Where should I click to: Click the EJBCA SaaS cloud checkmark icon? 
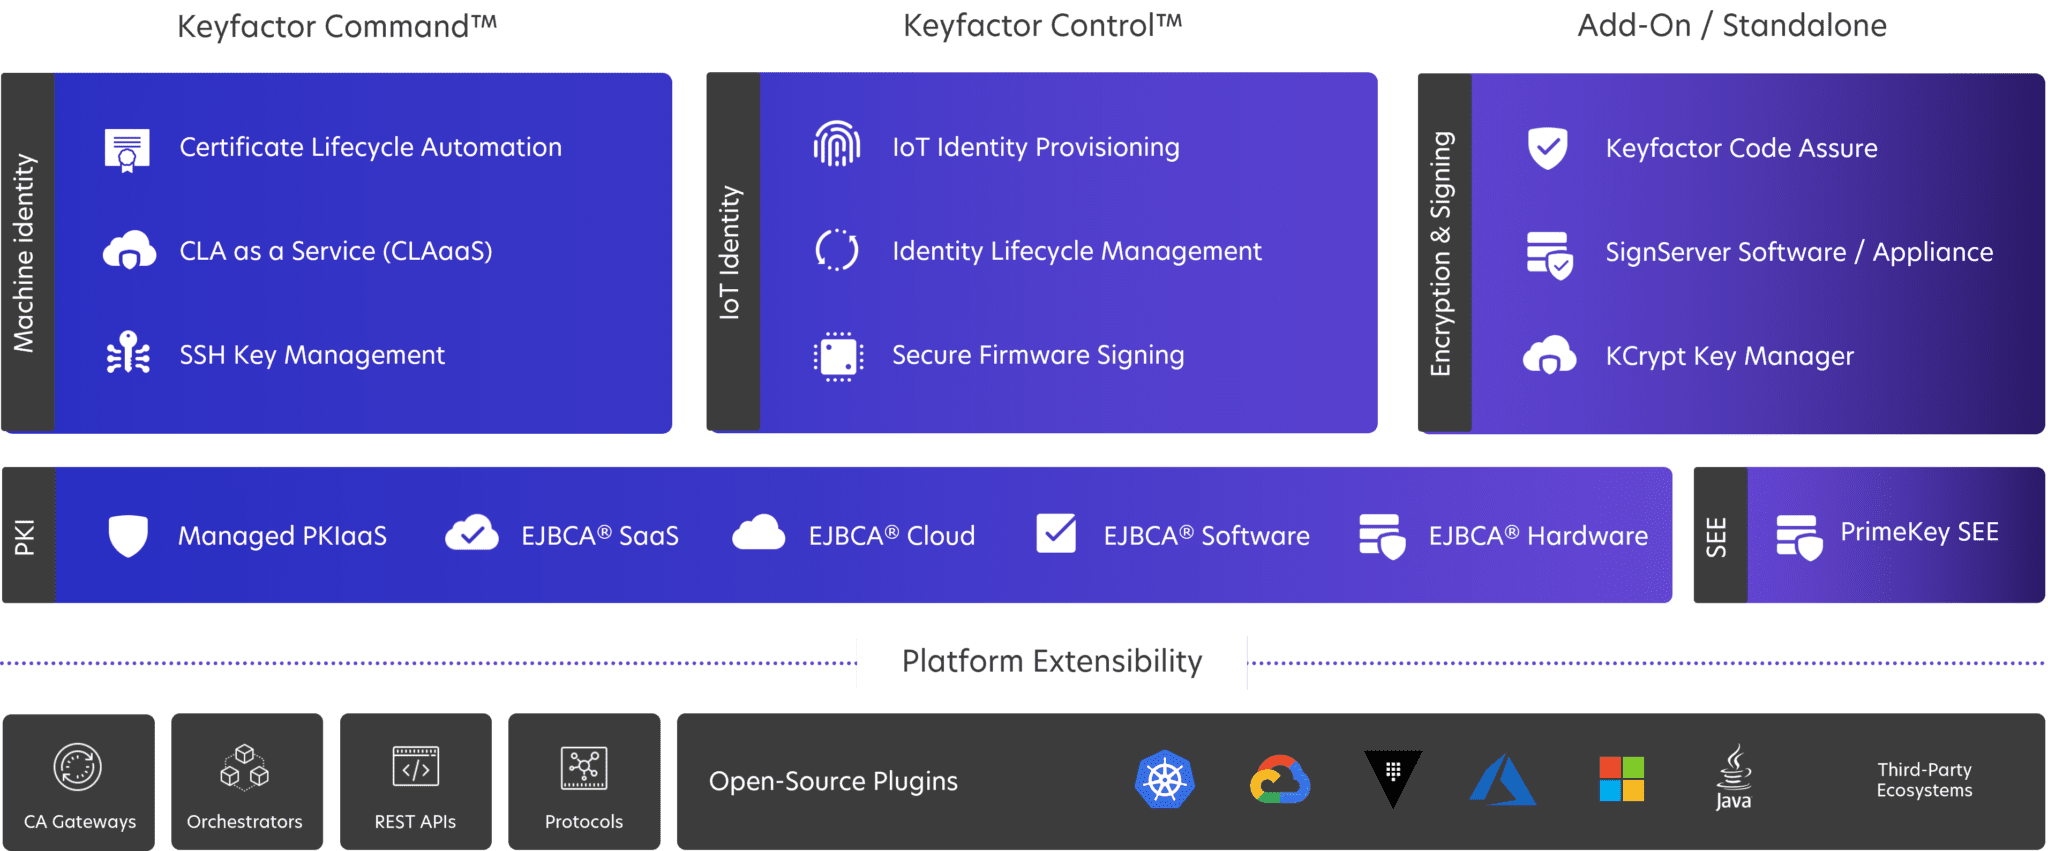472,533
